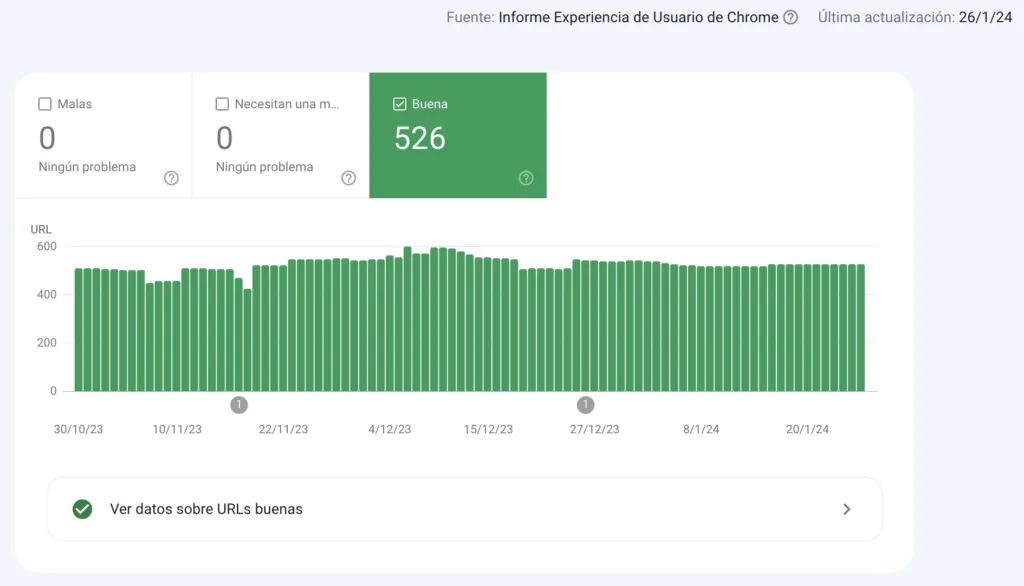Click the annotation marker near 27/12/23
Viewport: 1024px width, 586px height.
[x=586, y=405]
